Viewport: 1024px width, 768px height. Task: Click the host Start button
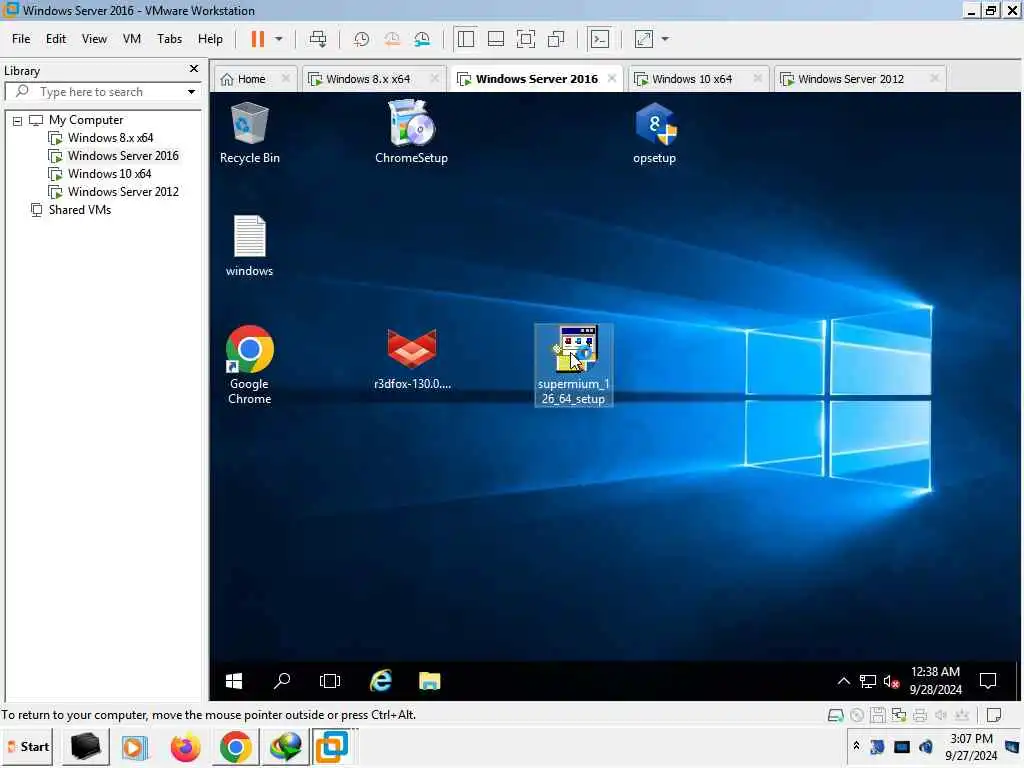pyautogui.click(x=28, y=746)
